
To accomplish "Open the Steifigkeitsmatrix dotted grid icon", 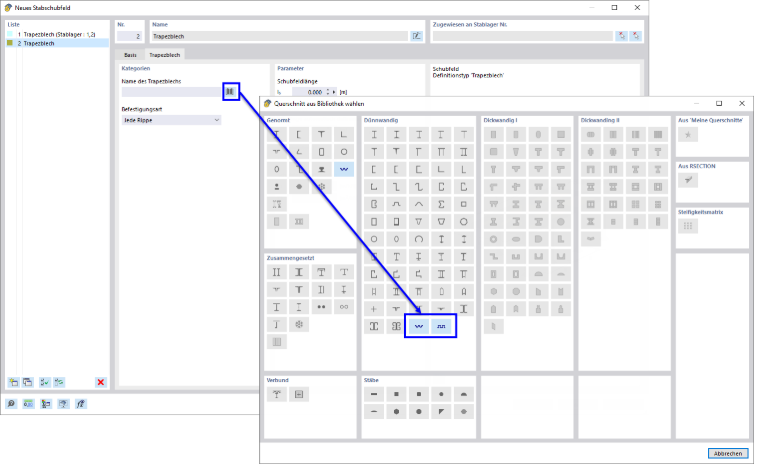I will (x=688, y=226).
